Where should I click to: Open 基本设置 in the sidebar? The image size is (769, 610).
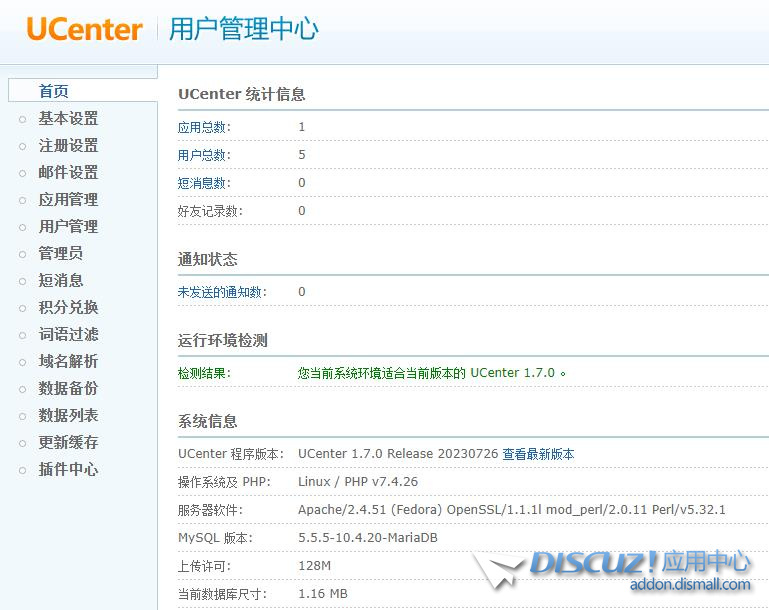(68, 118)
